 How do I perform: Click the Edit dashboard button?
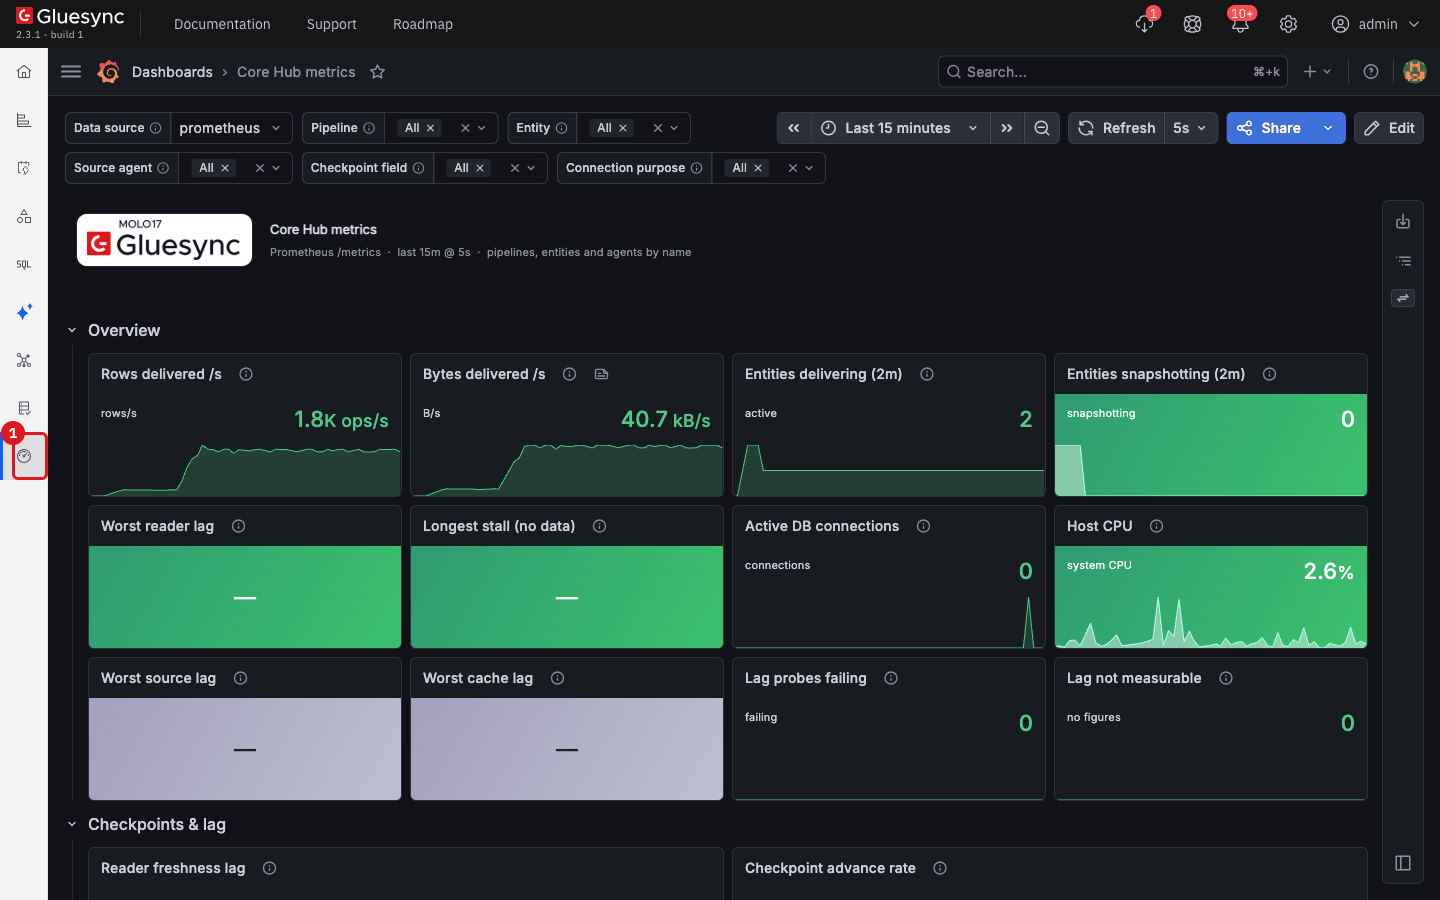point(1389,128)
